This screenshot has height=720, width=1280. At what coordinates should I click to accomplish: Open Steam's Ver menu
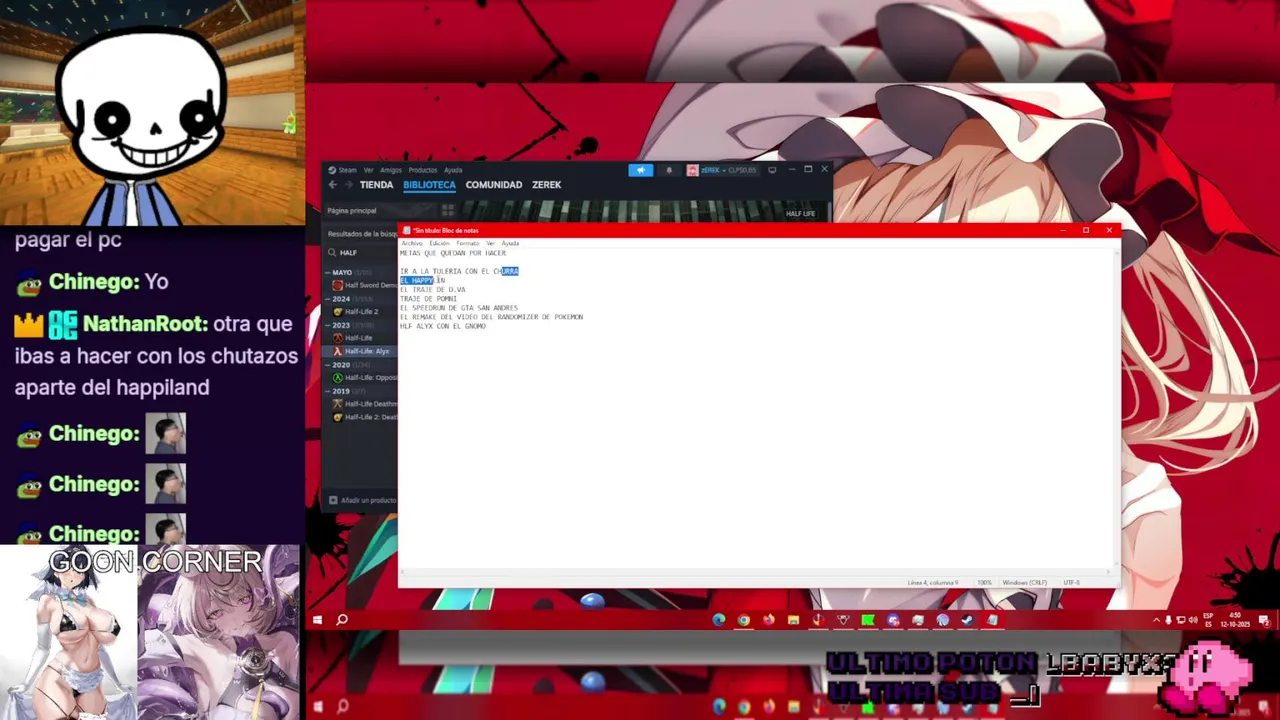368,170
